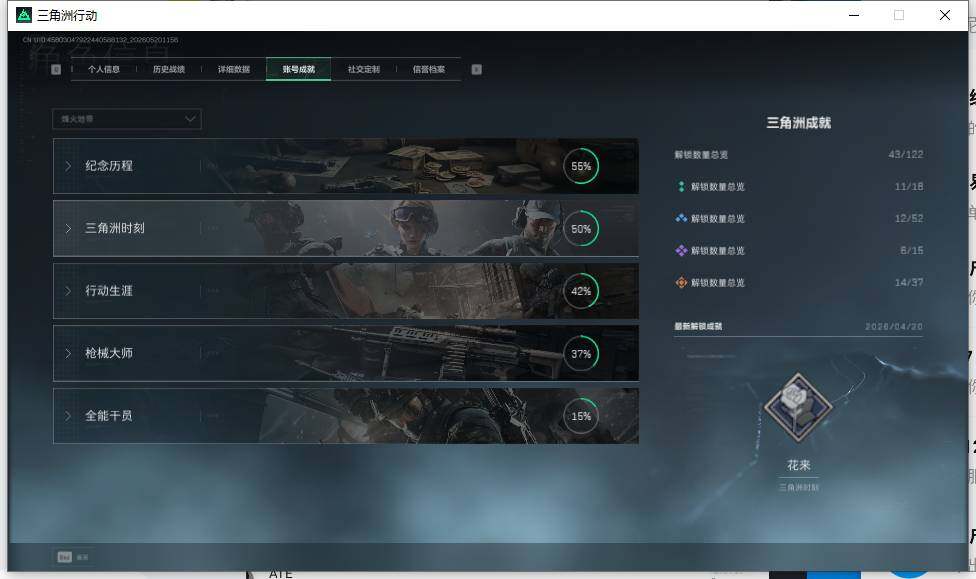The height and width of the screenshot is (579, 976).
Task: Click the Esc back button at bottom left
Action: pyautogui.click(x=73, y=557)
